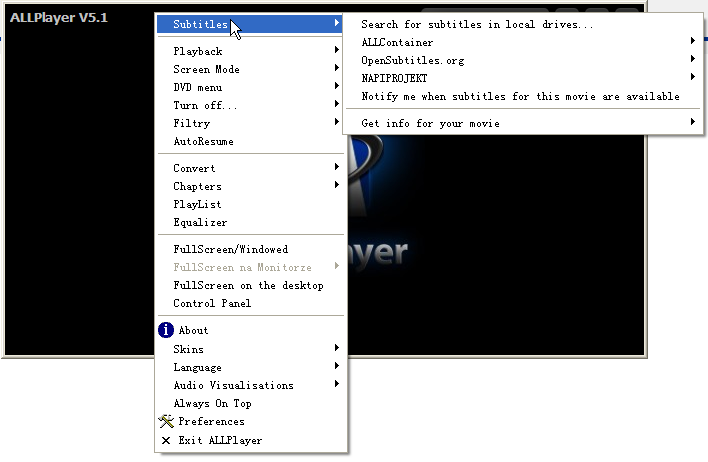The height and width of the screenshot is (462, 708).
Task: Click the arrow beside OpenSubtitles.org
Action: tap(693, 59)
